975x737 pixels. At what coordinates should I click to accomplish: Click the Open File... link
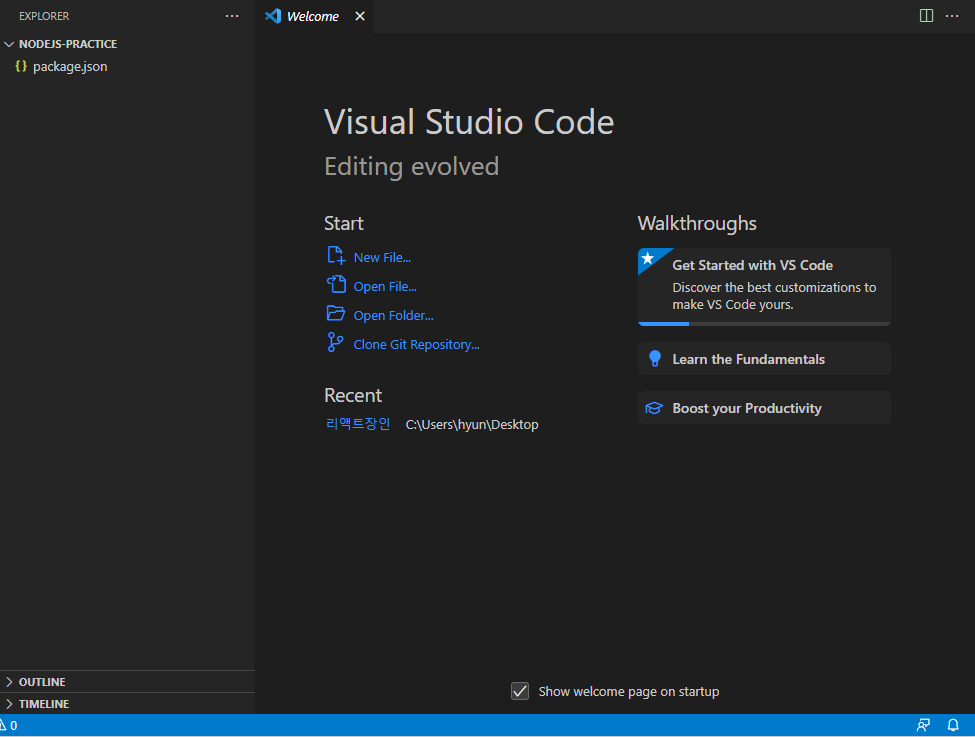[x=385, y=287]
